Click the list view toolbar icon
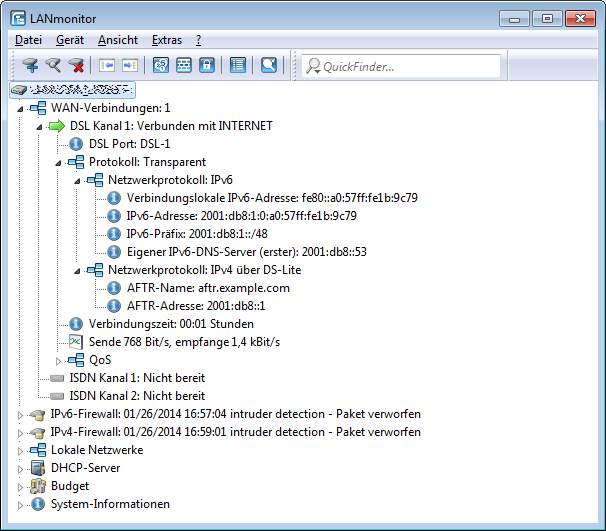 click(238, 66)
